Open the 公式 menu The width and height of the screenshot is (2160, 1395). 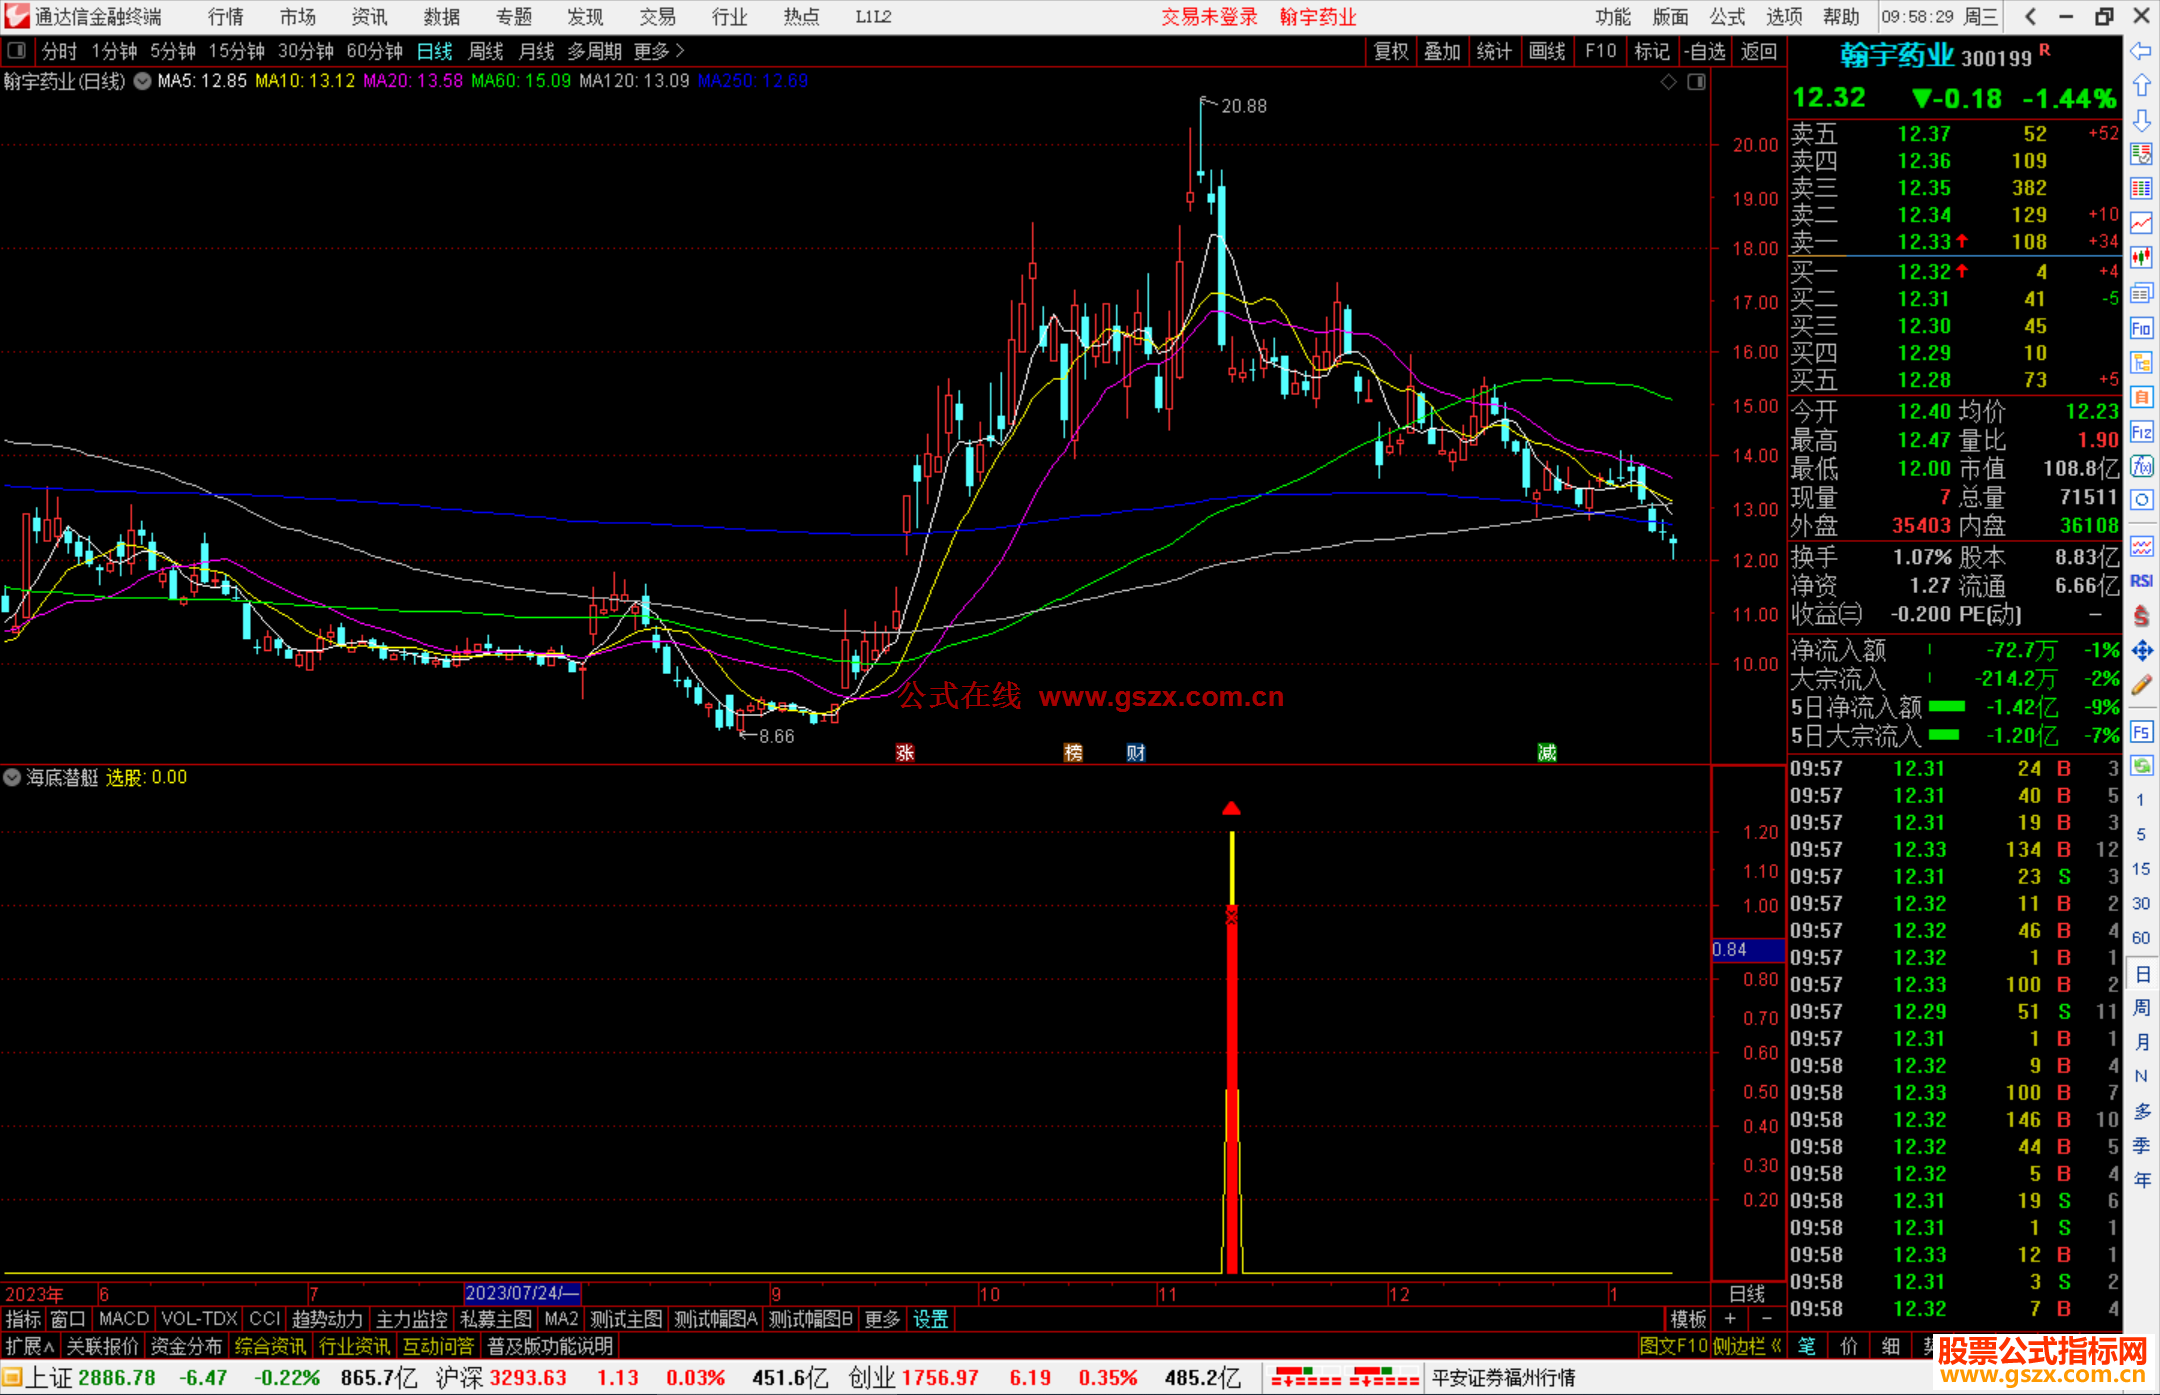1727,17
